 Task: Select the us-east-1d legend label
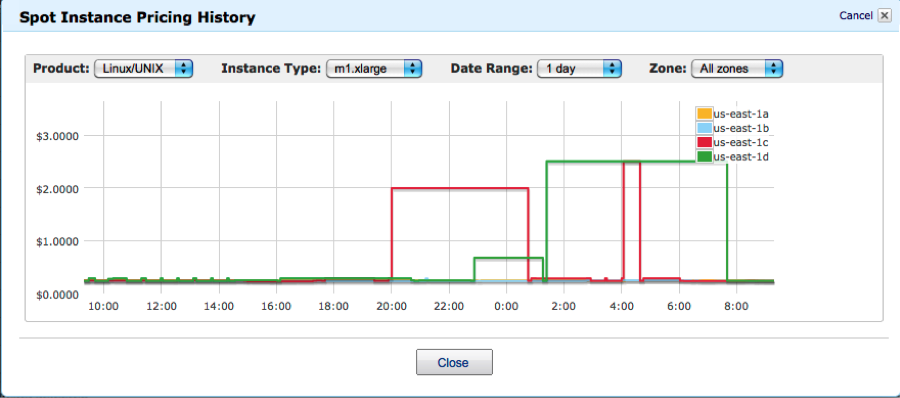740,156
